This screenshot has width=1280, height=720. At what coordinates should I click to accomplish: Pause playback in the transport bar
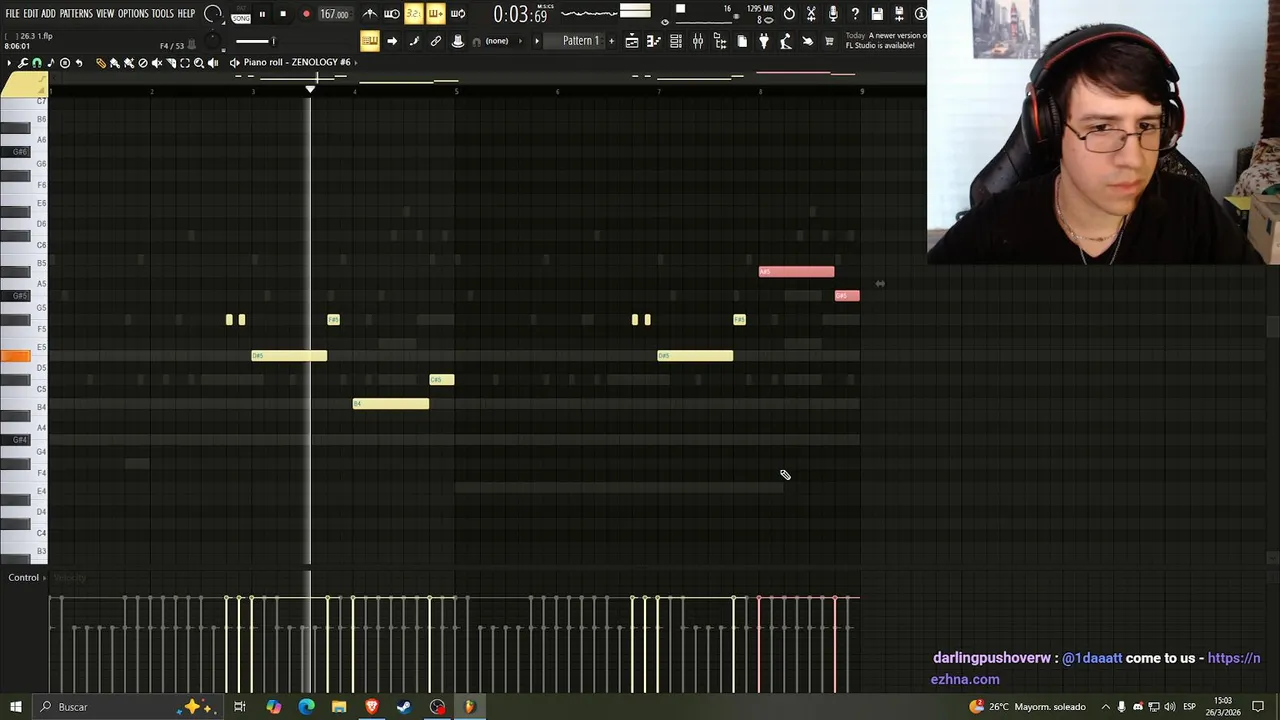point(262,14)
